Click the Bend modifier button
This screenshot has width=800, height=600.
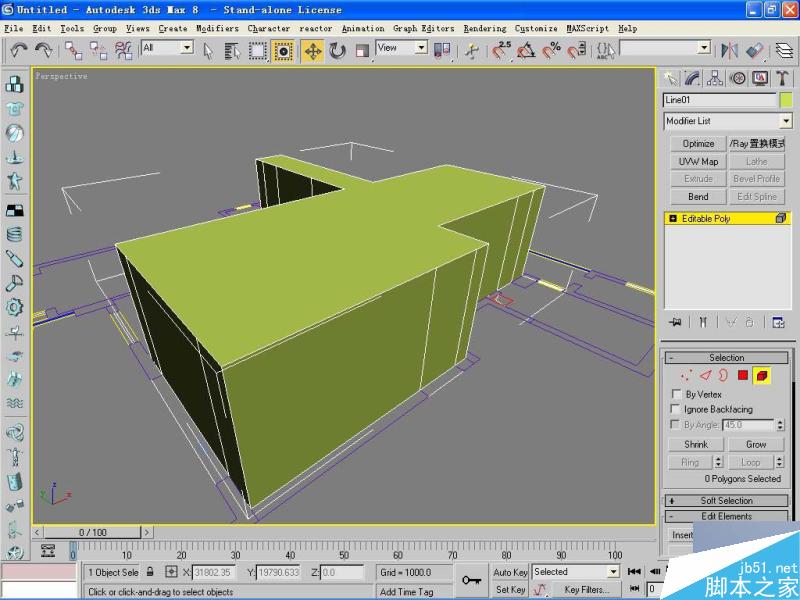tap(697, 196)
